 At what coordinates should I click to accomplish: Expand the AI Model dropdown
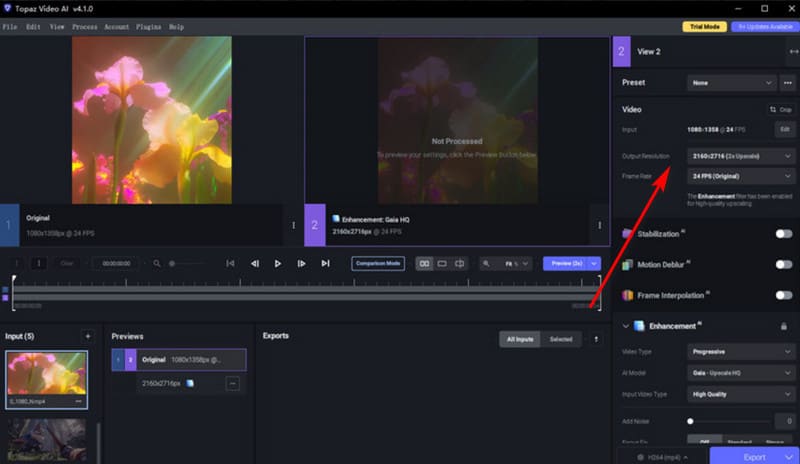[x=740, y=373]
